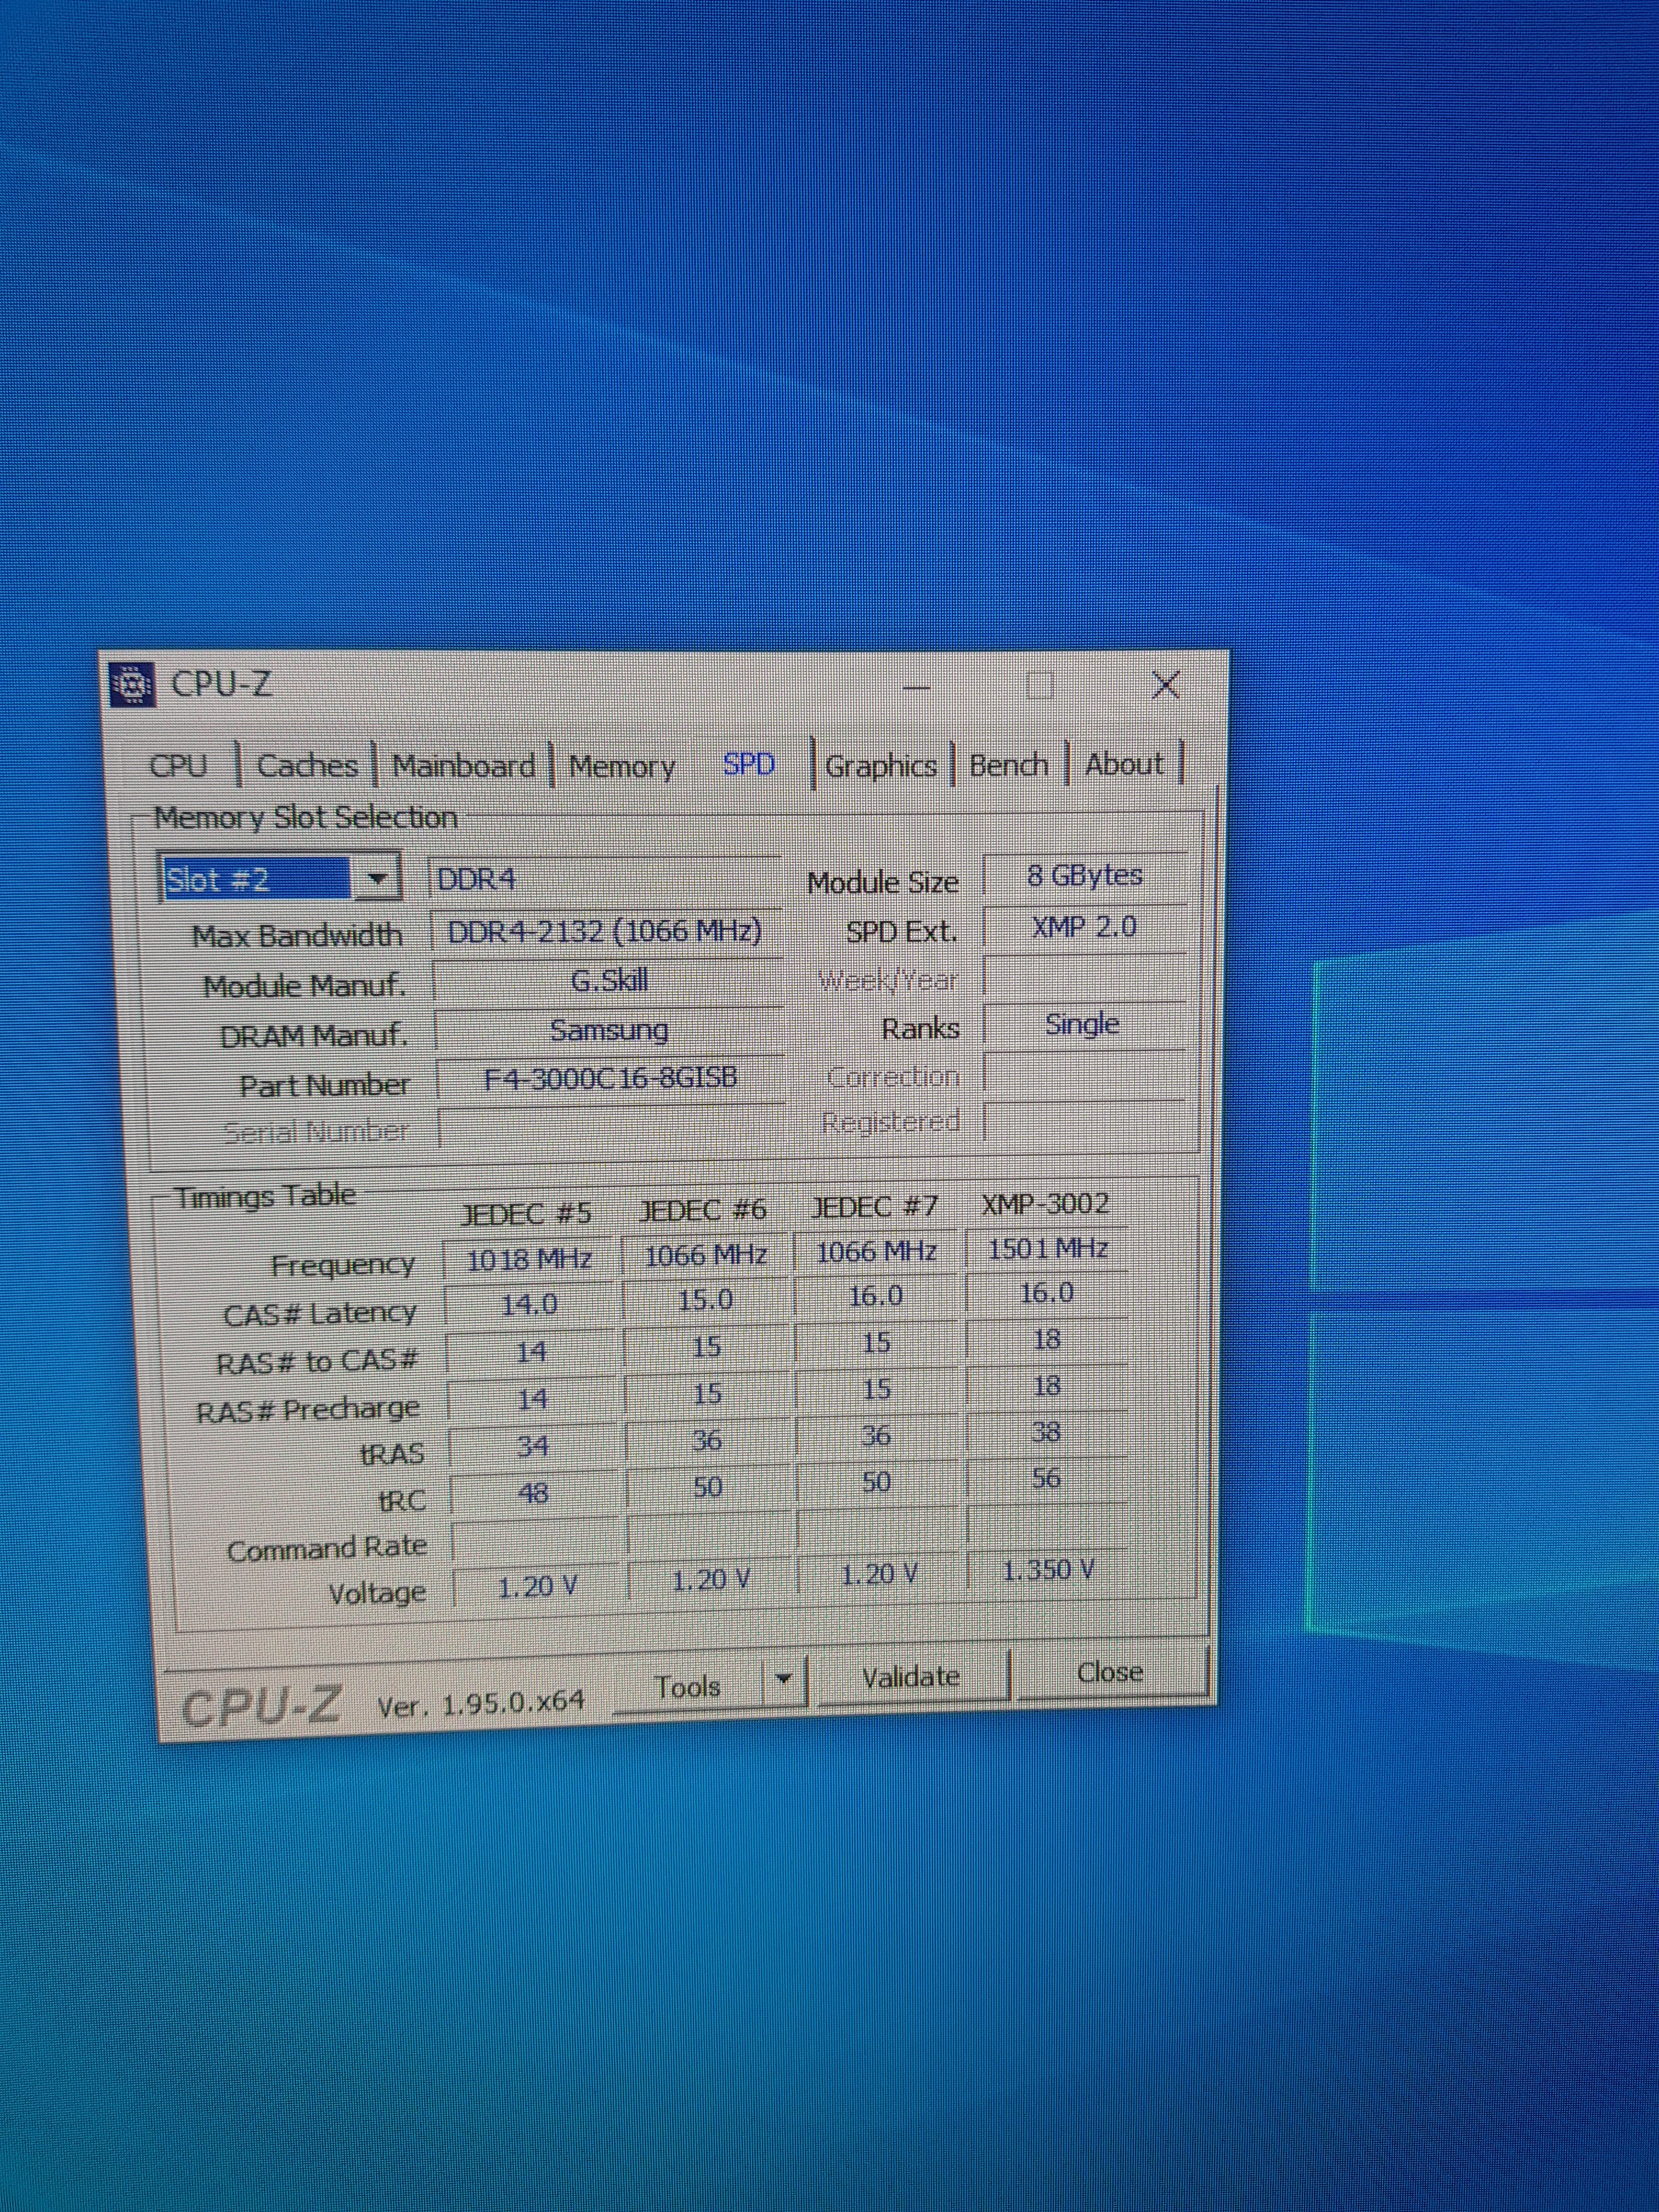Click the Part Number field F4-3000C16-8GISB
Image resolution: width=1659 pixels, height=2212 pixels.
coord(610,1078)
